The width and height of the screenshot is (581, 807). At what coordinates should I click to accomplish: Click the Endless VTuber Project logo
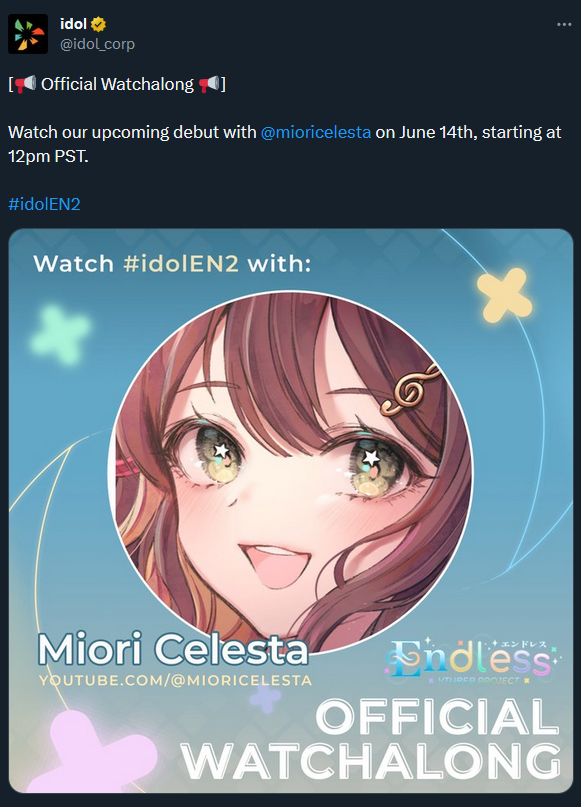point(472,660)
